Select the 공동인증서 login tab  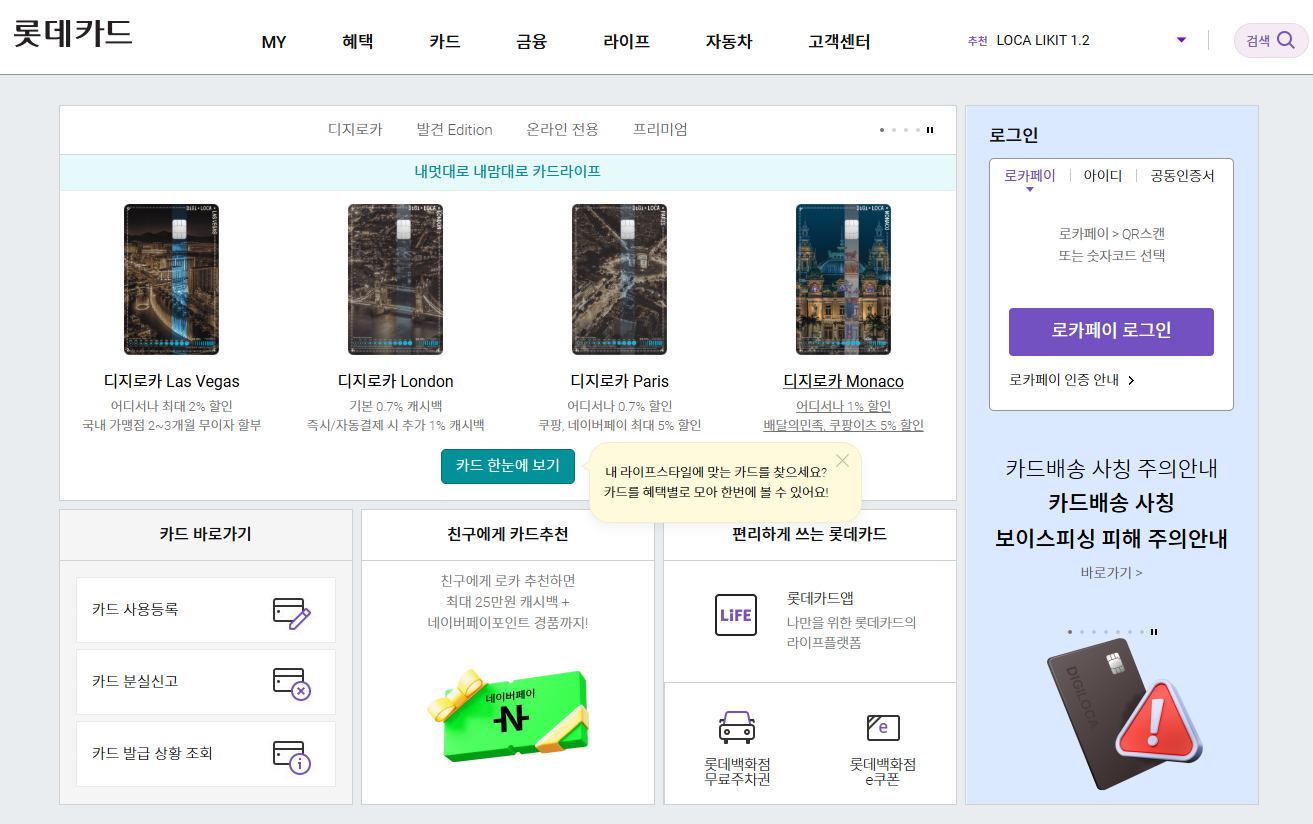(1182, 175)
